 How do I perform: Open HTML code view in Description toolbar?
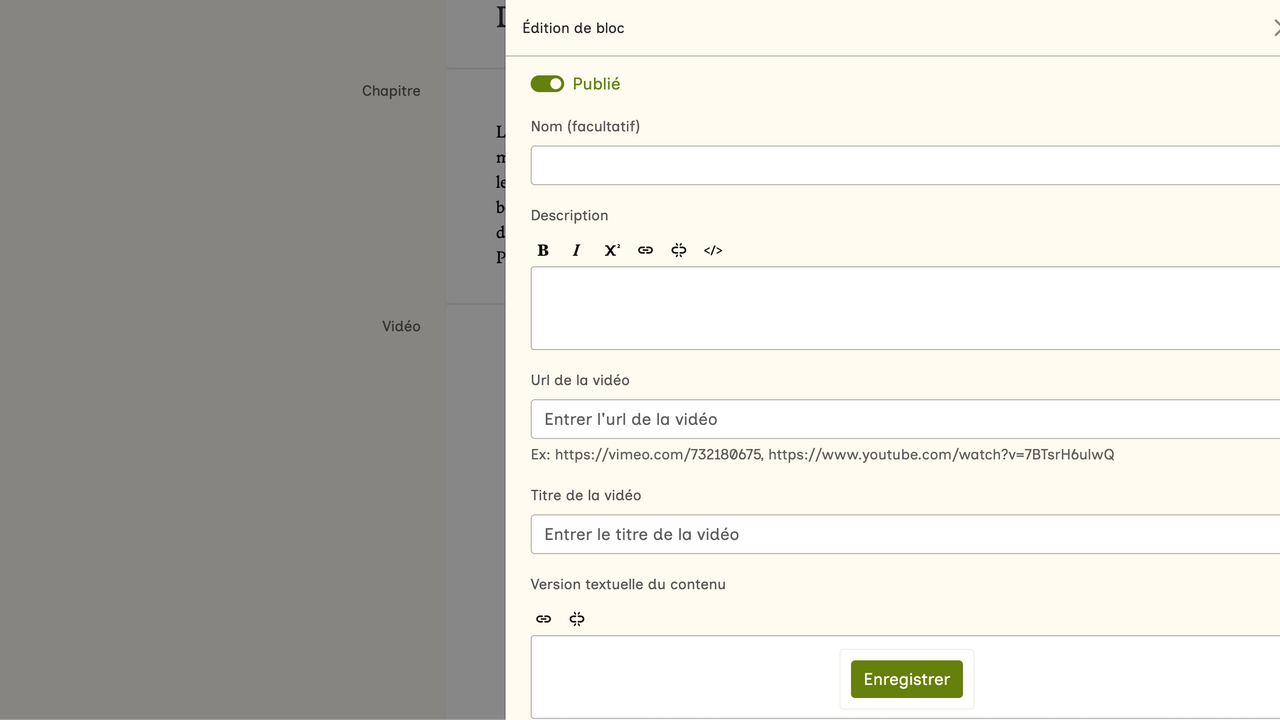click(713, 250)
